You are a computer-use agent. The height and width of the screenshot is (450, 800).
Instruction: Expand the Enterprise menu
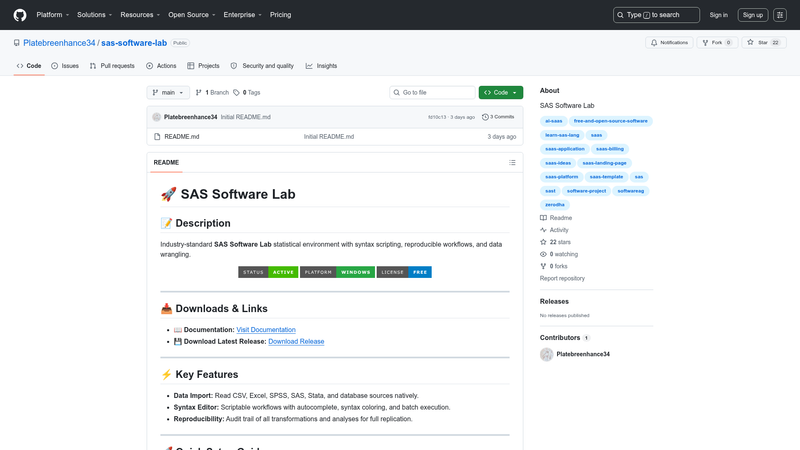242,15
